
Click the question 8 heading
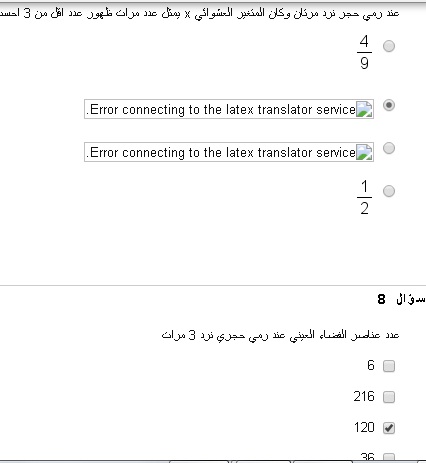click(x=401, y=299)
